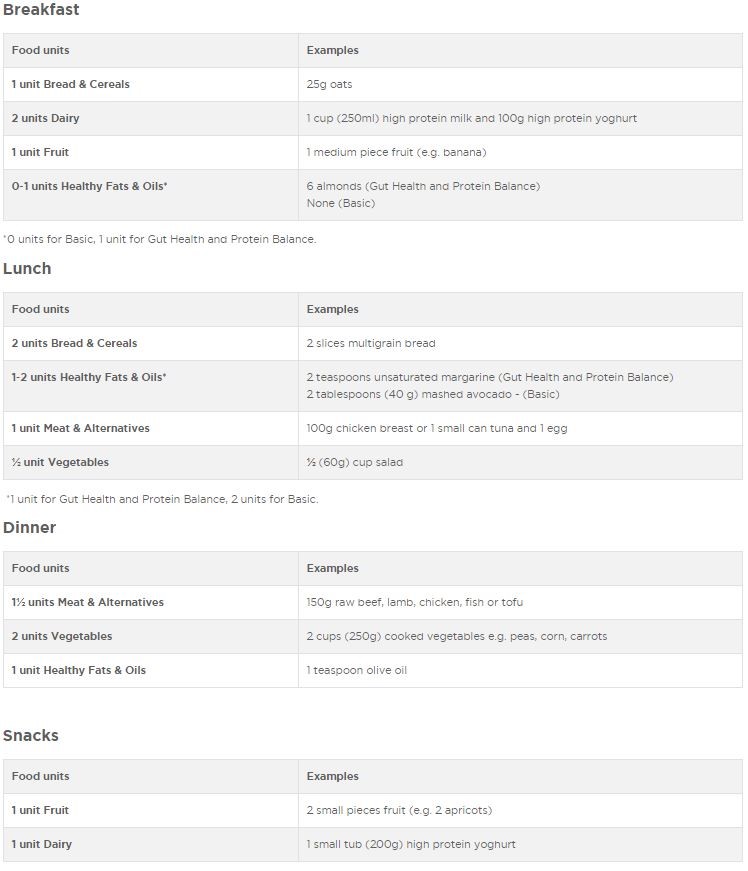Select the '1 unit Dairy' Snacks label
Screen dimensions: 748x871
point(42,845)
